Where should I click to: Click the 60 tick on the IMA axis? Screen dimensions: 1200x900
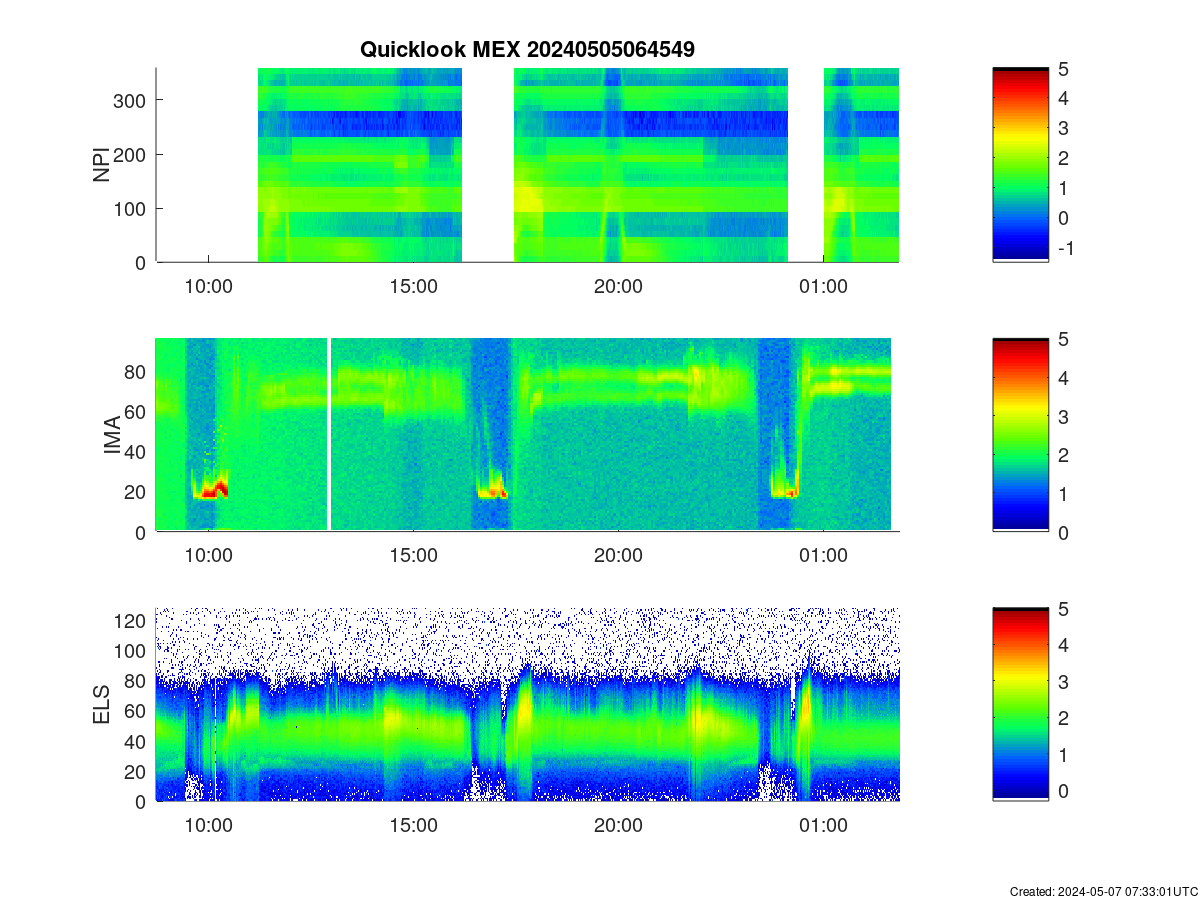point(136,411)
